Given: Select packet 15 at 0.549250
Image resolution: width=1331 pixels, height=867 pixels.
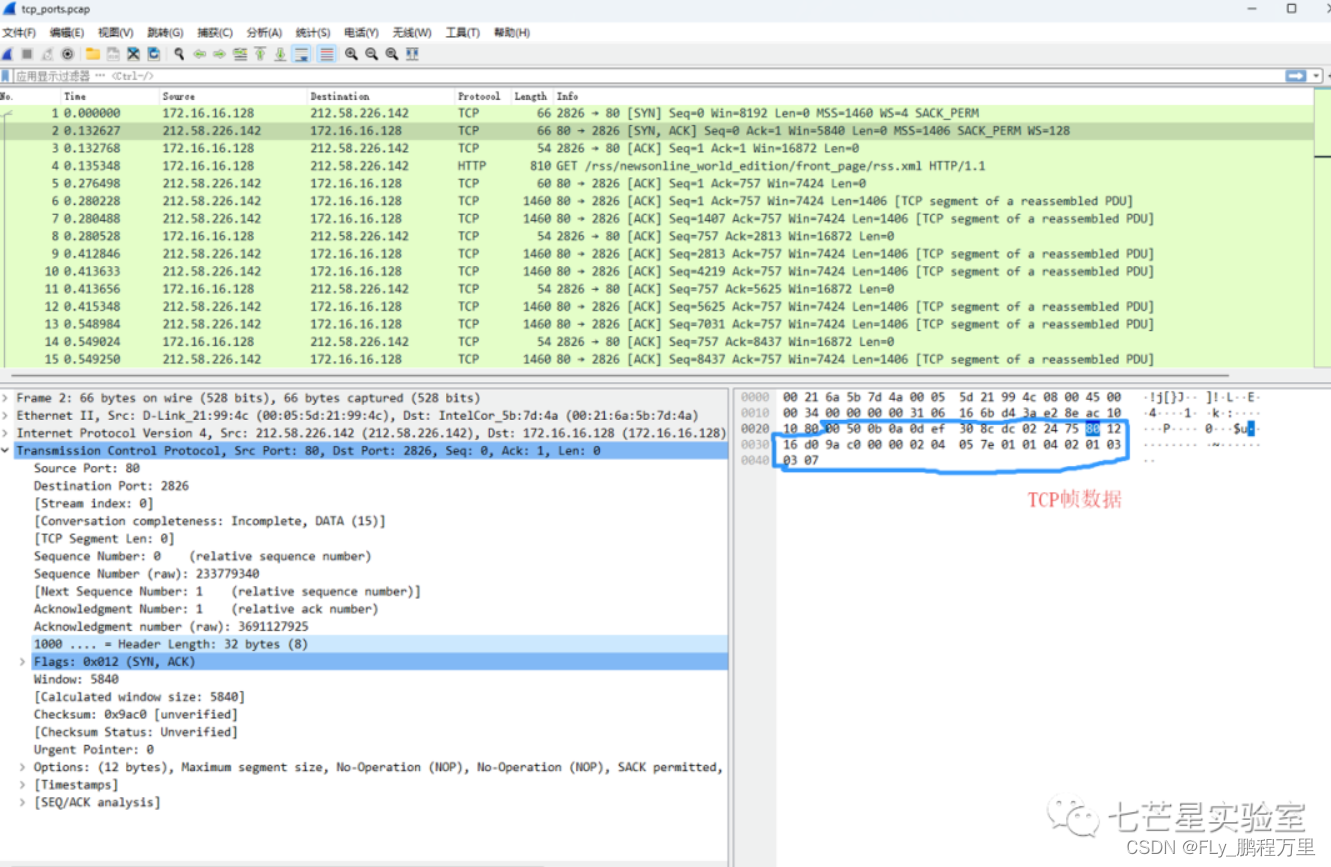Looking at the screenshot, I should pyautogui.click(x=656, y=359).
